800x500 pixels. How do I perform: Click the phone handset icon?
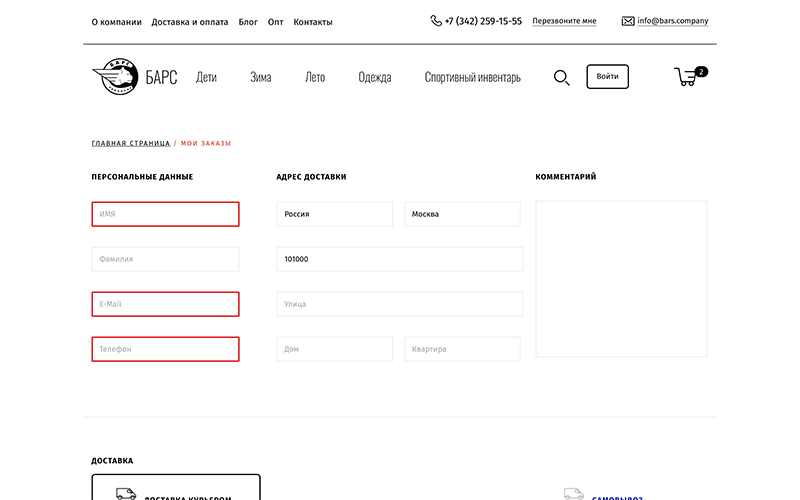tap(436, 20)
